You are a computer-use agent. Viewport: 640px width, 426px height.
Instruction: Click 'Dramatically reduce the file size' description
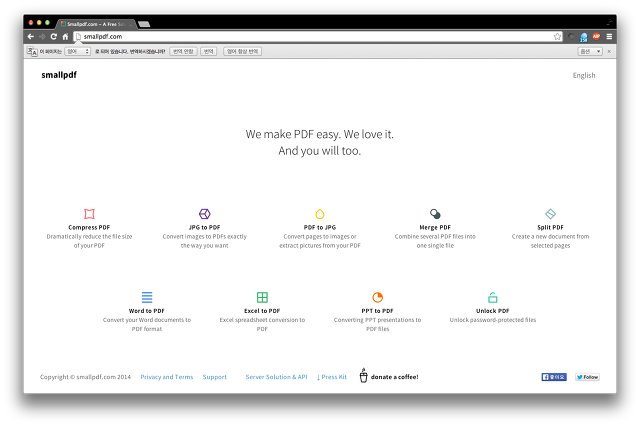tap(89, 237)
